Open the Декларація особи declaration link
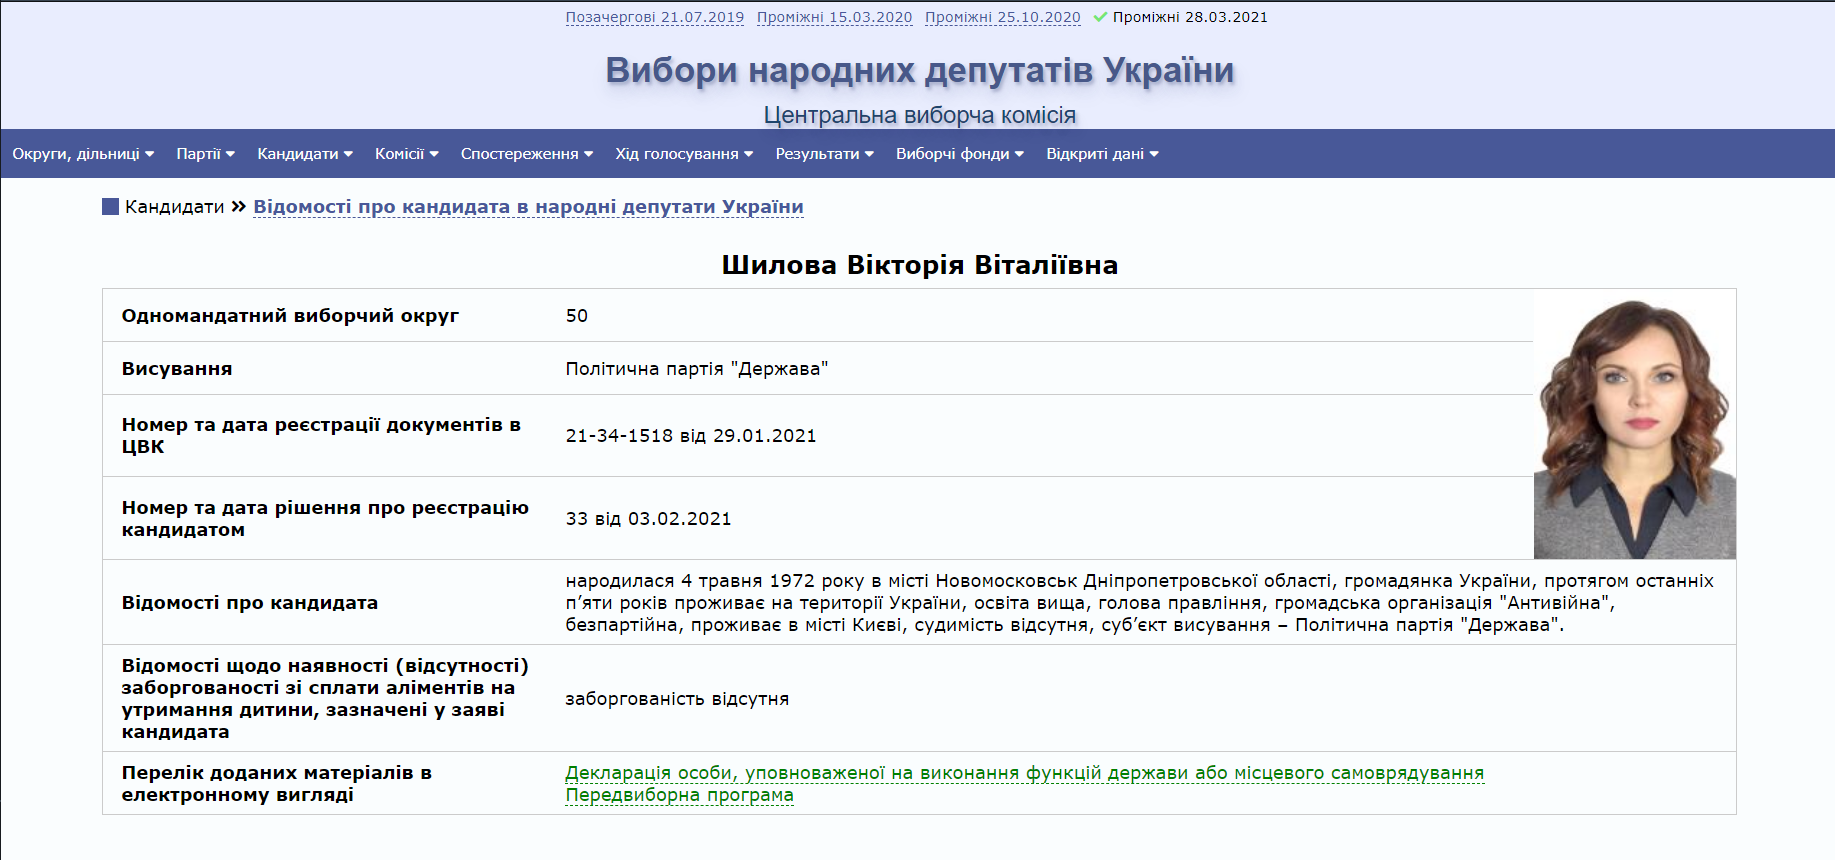The height and width of the screenshot is (860, 1835). (1024, 773)
